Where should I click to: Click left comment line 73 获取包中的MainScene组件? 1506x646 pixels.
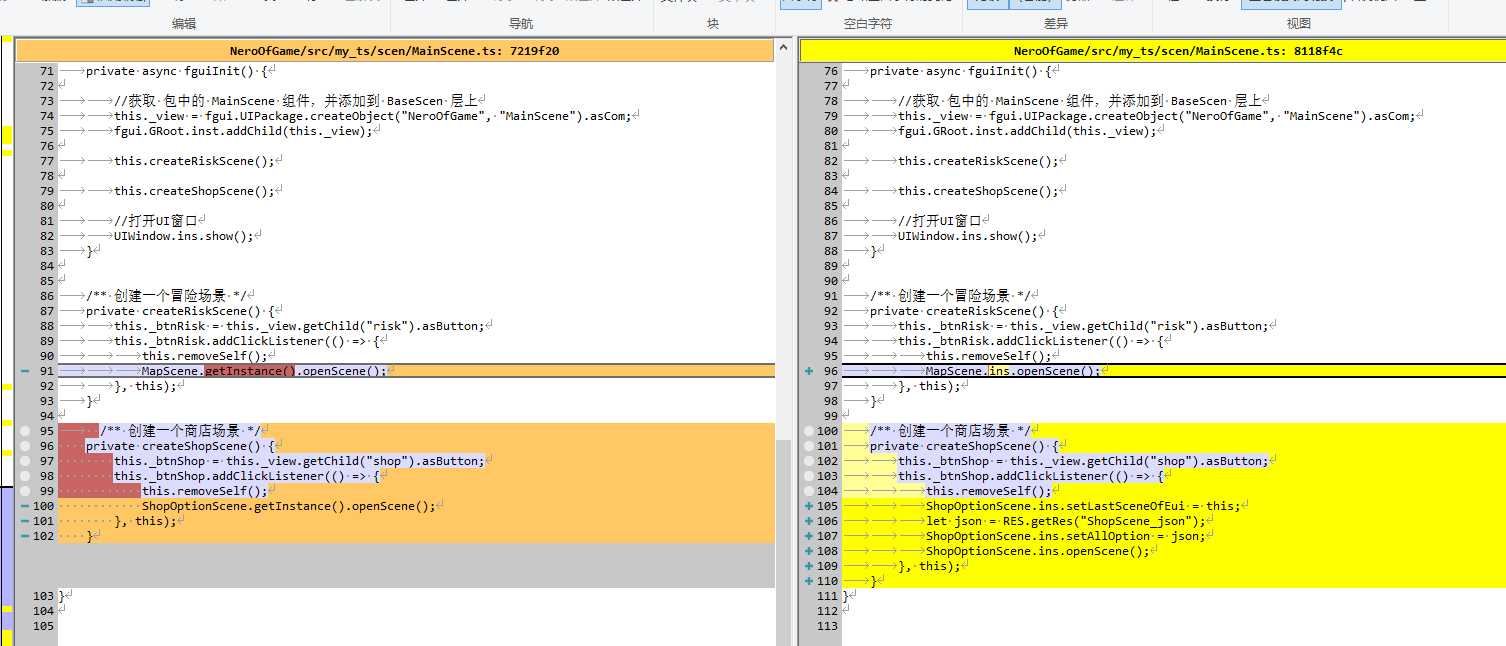[x=296, y=101]
